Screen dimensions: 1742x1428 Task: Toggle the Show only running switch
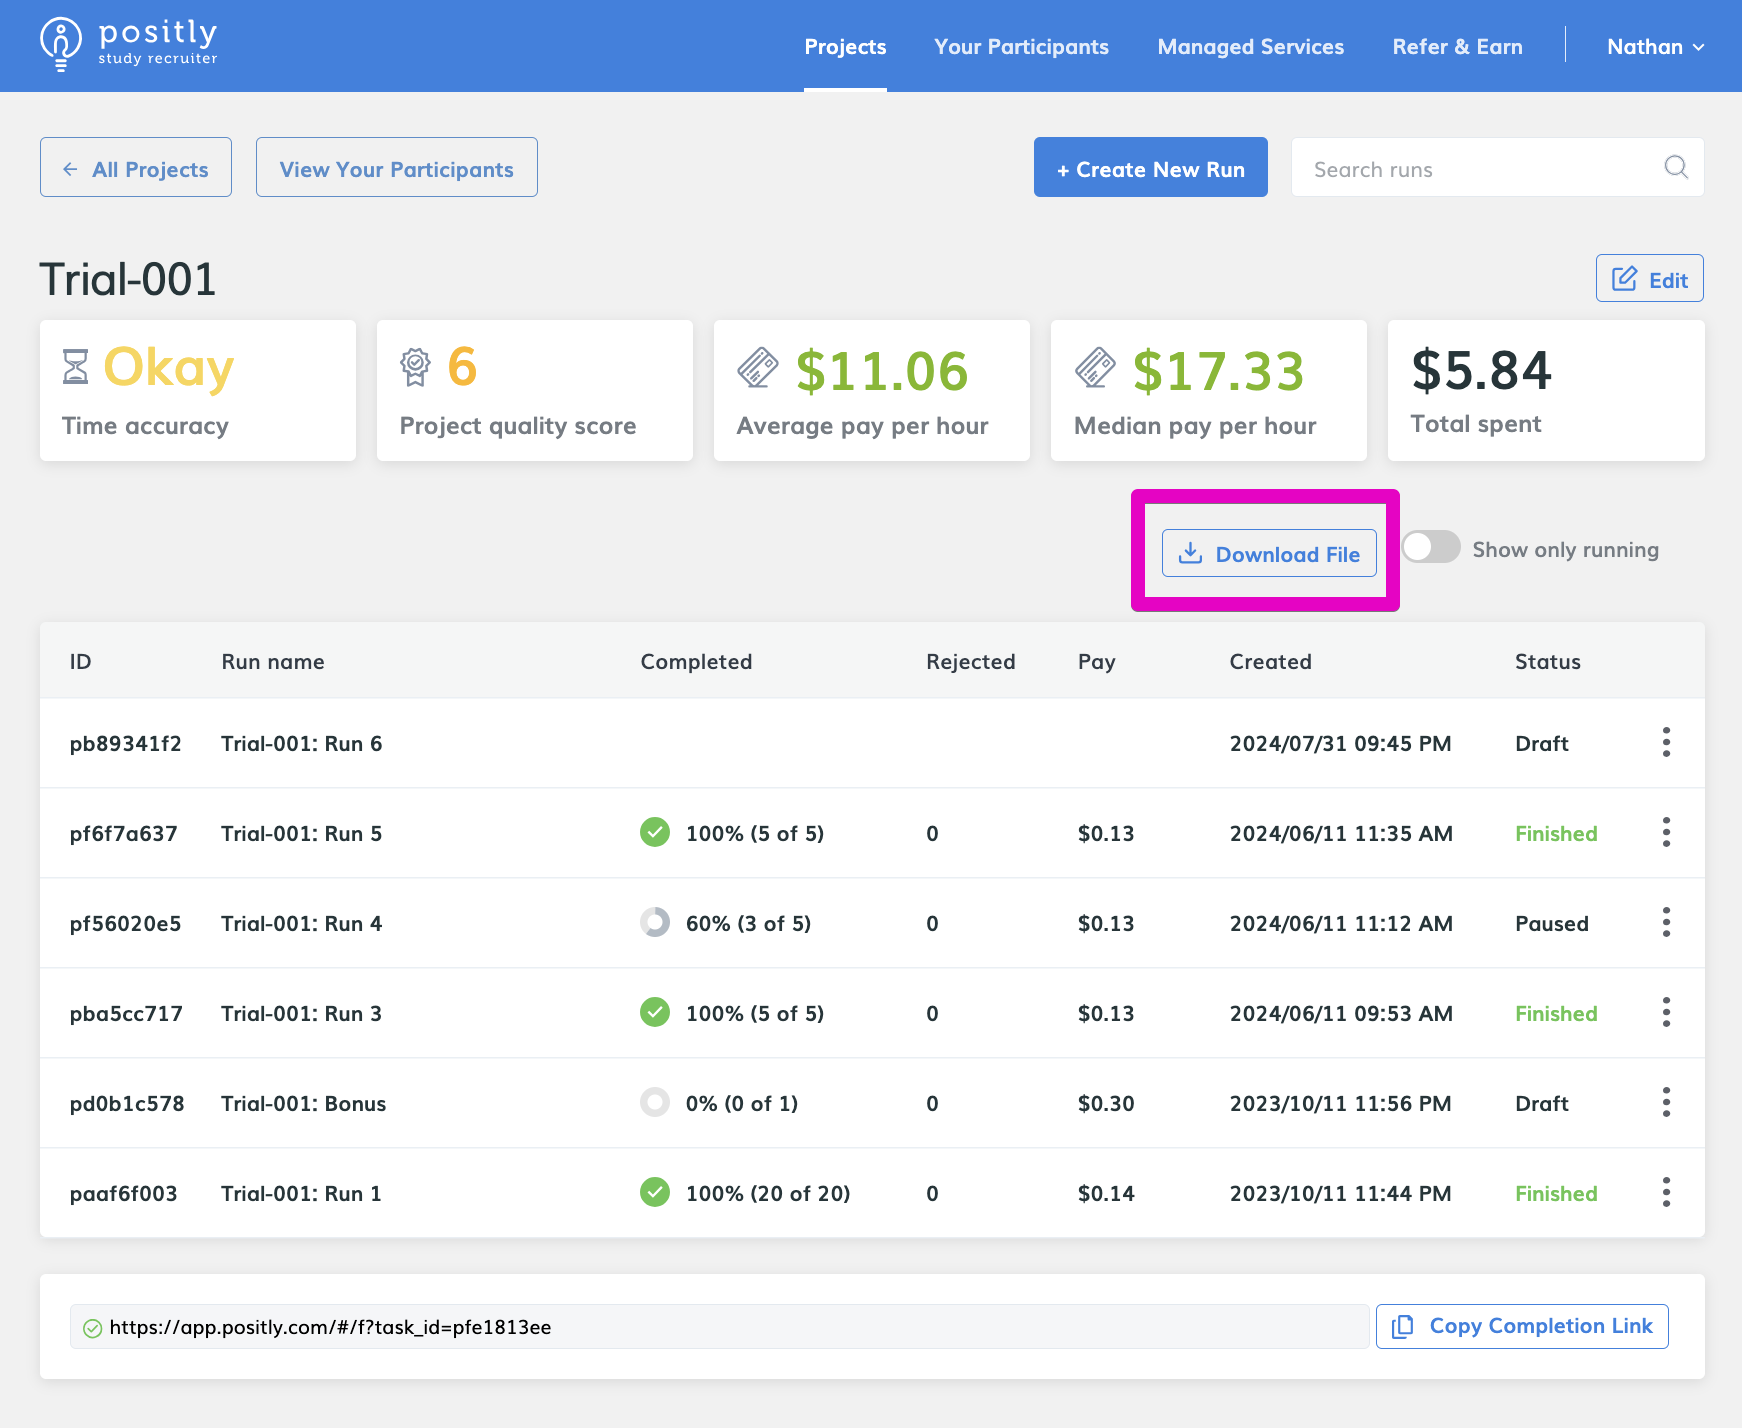[x=1430, y=548]
